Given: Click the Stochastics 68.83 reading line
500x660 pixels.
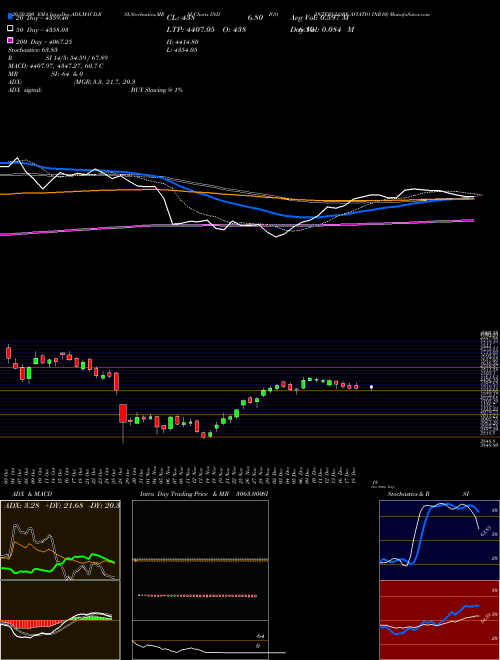Looking at the screenshot, I should coord(32,50).
